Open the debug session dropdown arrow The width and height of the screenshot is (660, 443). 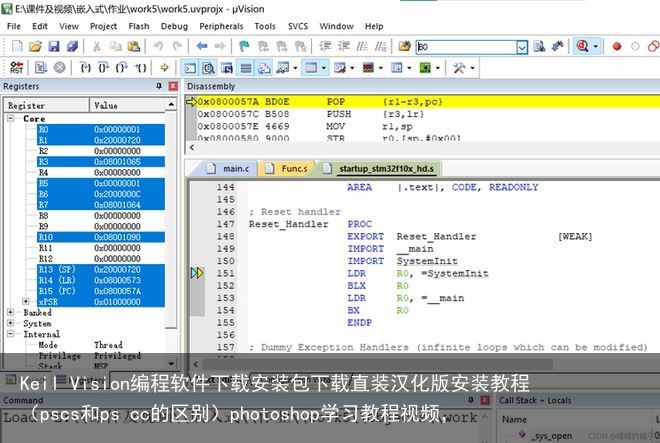596,46
